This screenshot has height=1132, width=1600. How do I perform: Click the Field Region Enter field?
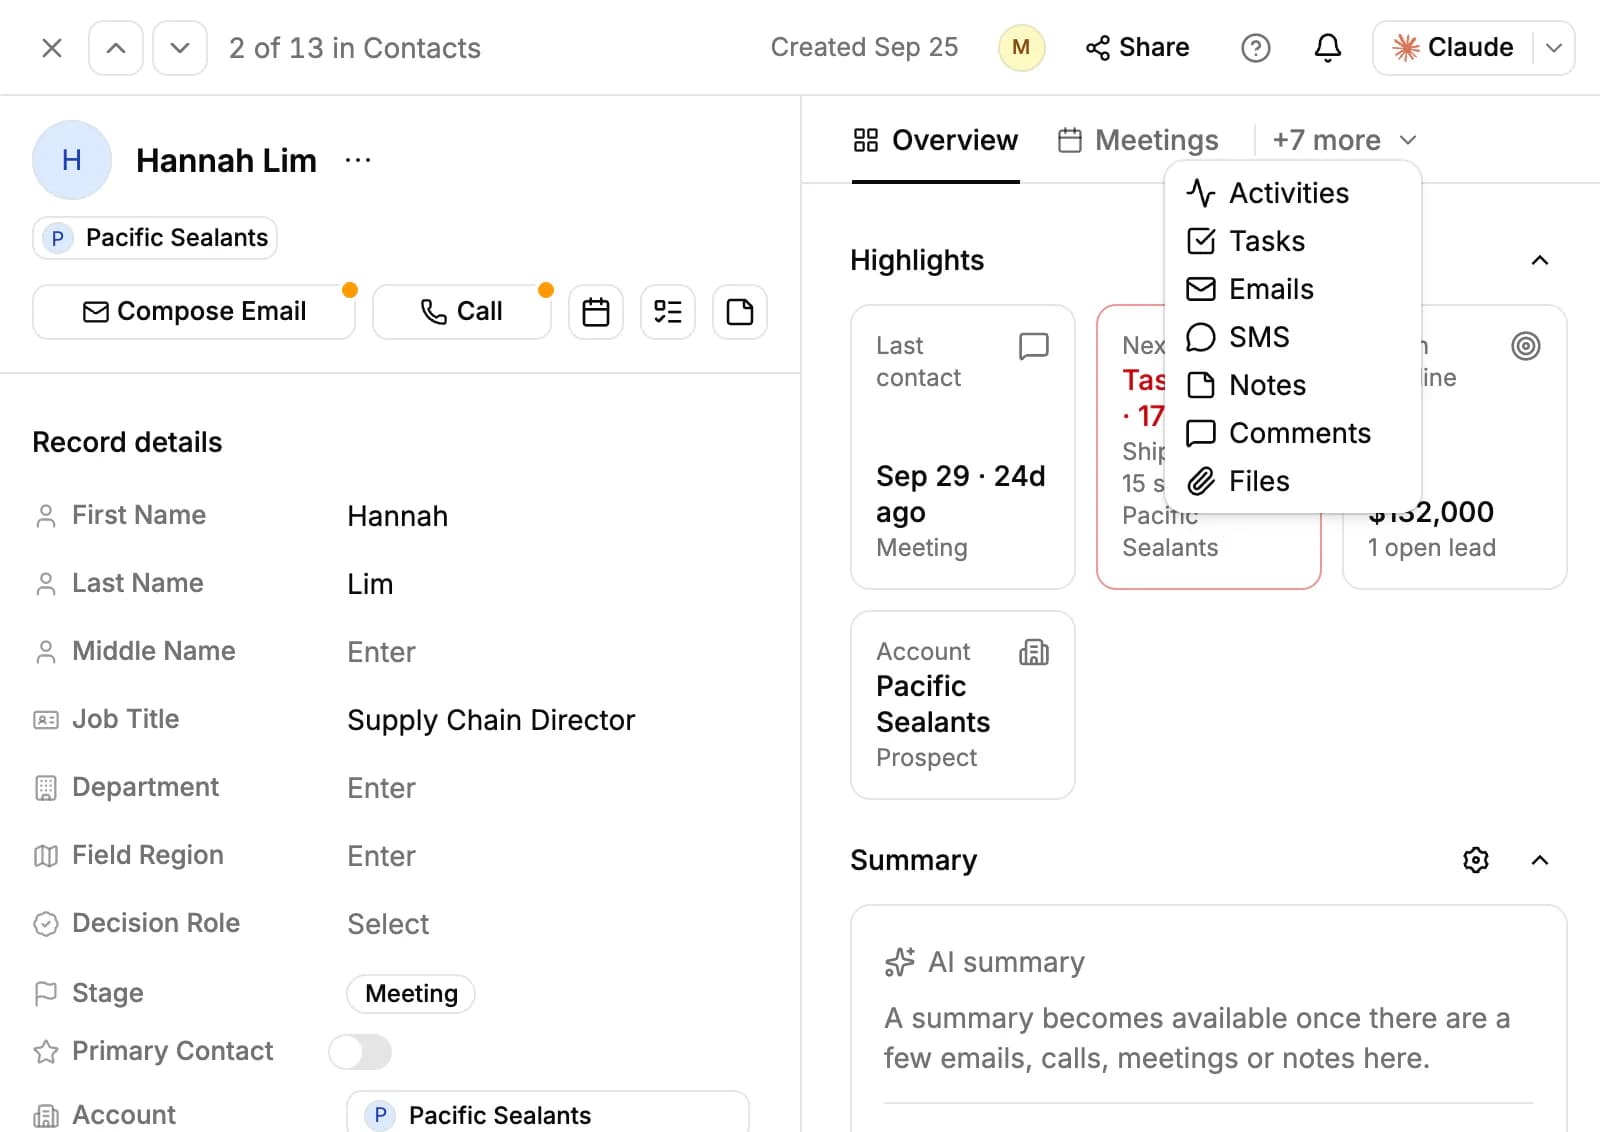coord(381,856)
